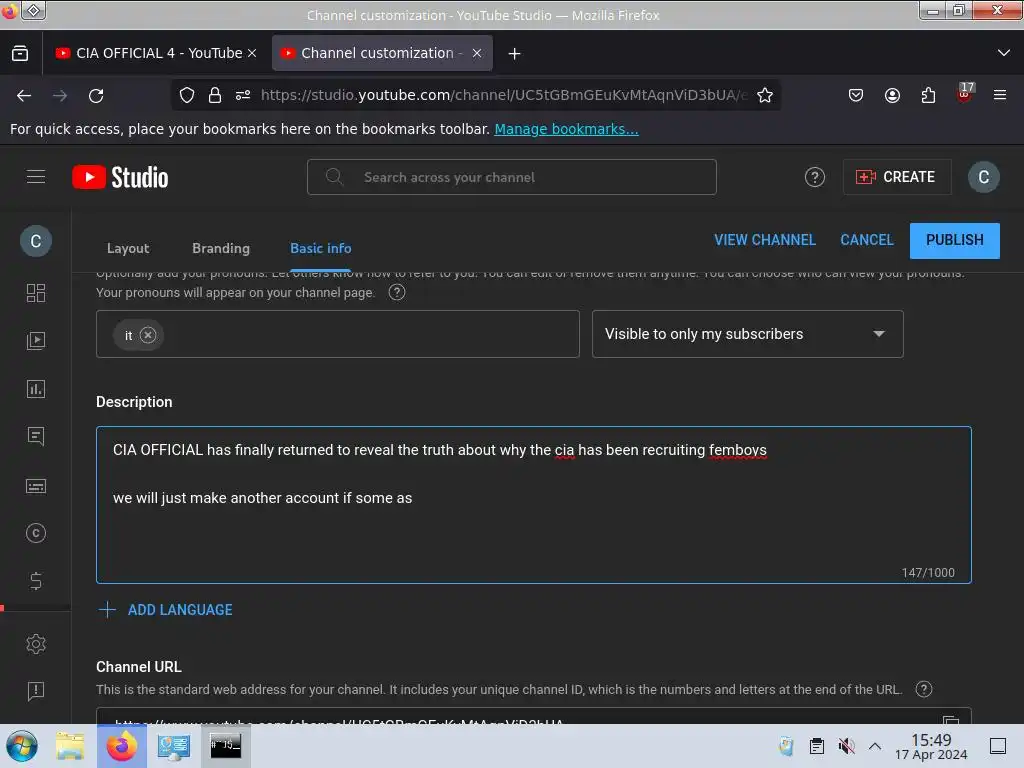Image resolution: width=1024 pixels, height=768 pixels.
Task: Open the Content icon in sidebar
Action: pos(36,340)
